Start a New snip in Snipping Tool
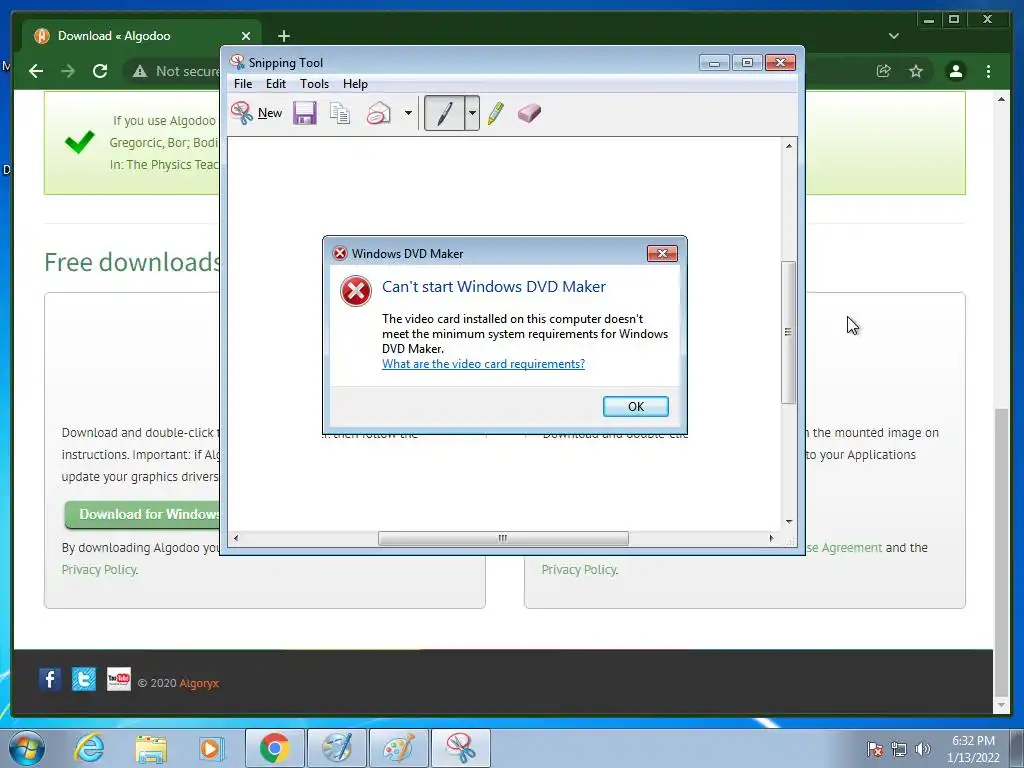The width and height of the screenshot is (1024, 768). pos(256,113)
